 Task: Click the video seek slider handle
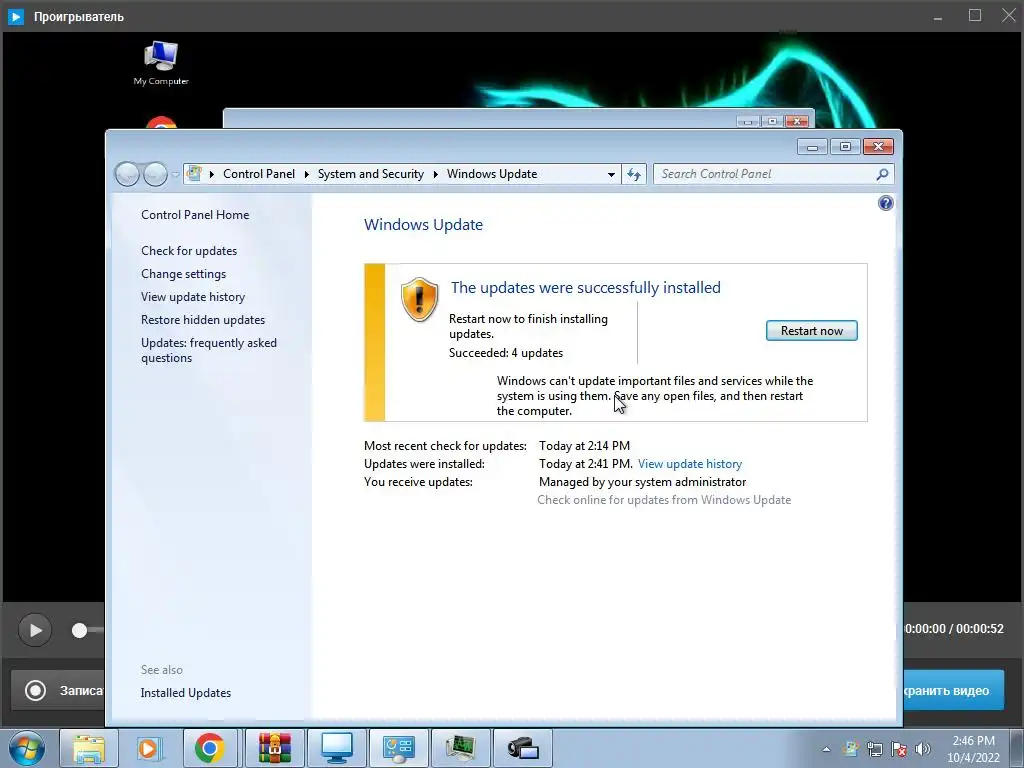tap(79, 630)
